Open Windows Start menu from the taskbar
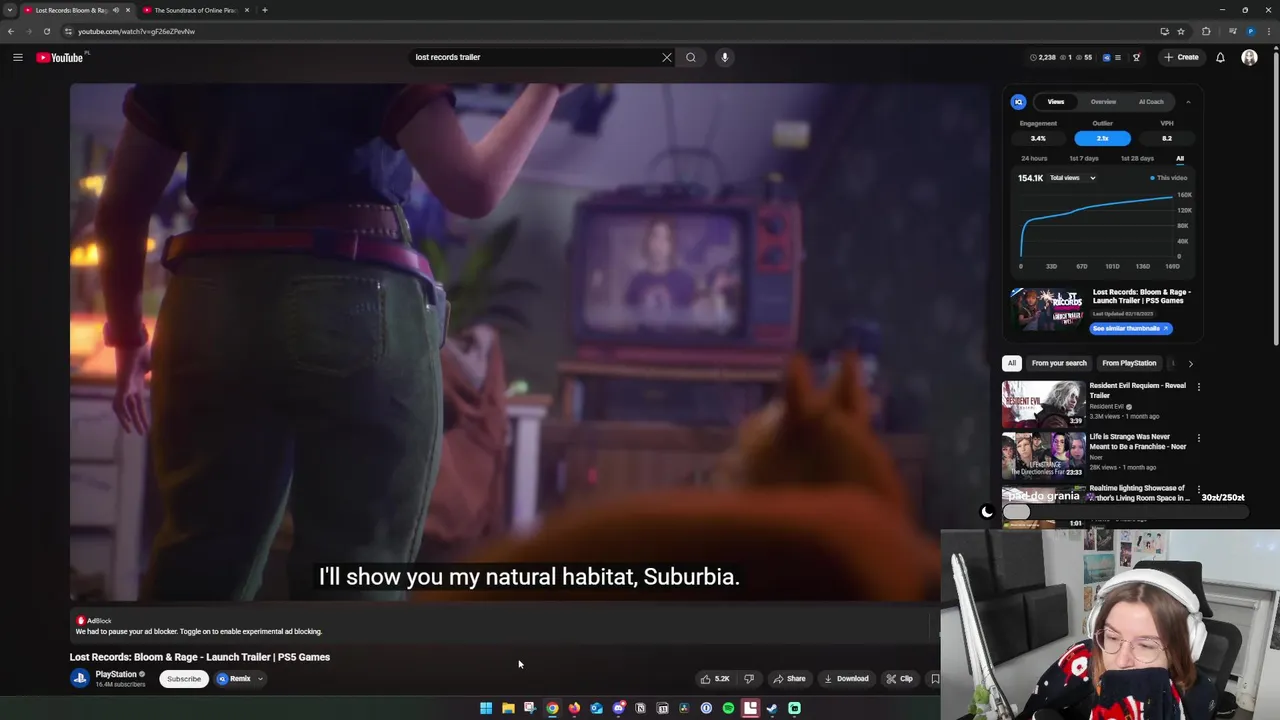The height and width of the screenshot is (720, 1280). (486, 708)
